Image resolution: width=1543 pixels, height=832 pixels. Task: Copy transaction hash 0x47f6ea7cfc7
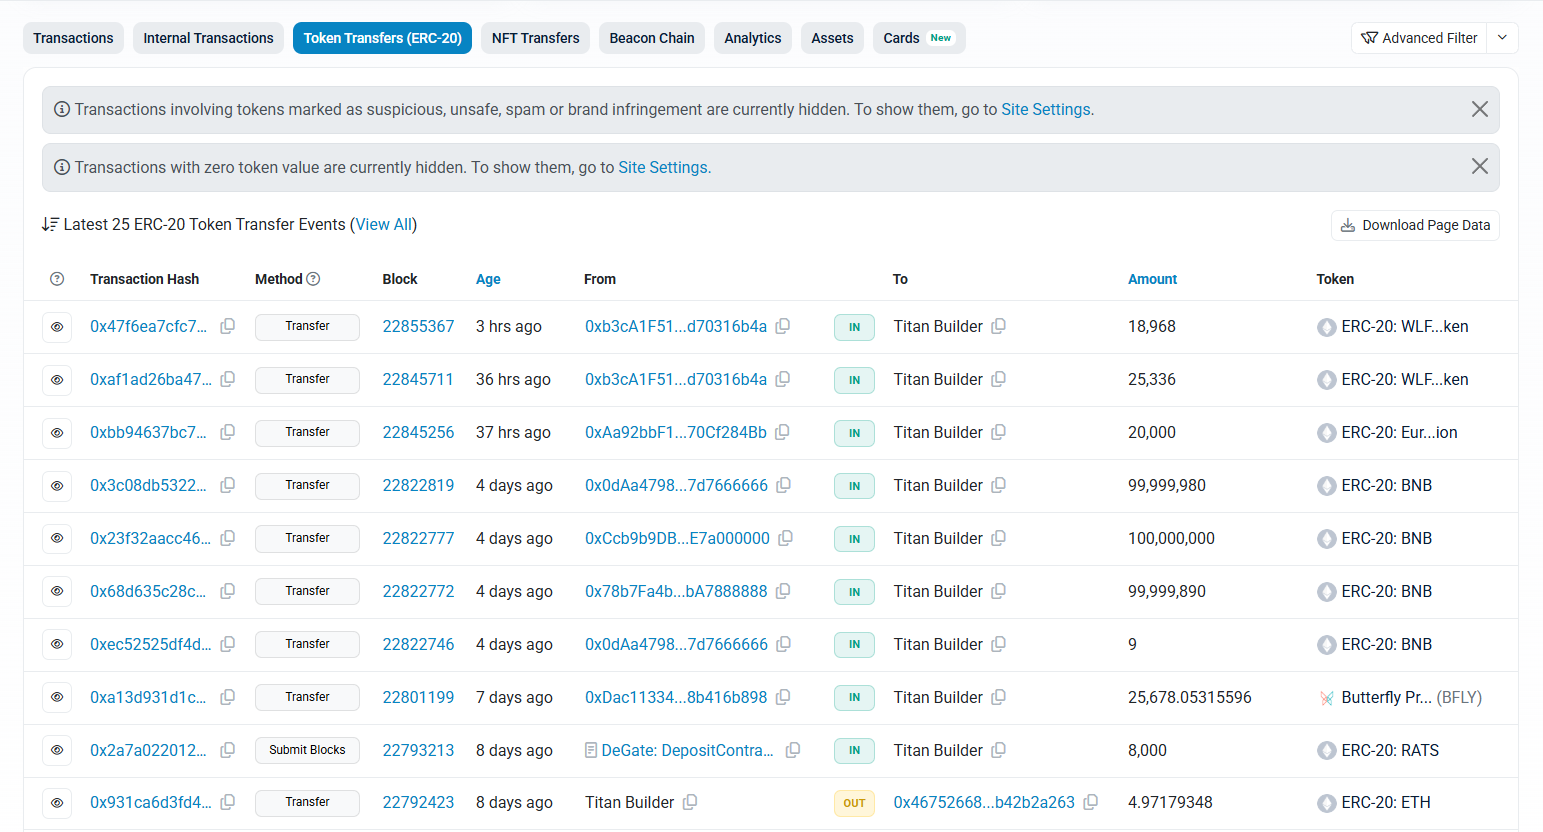click(228, 326)
